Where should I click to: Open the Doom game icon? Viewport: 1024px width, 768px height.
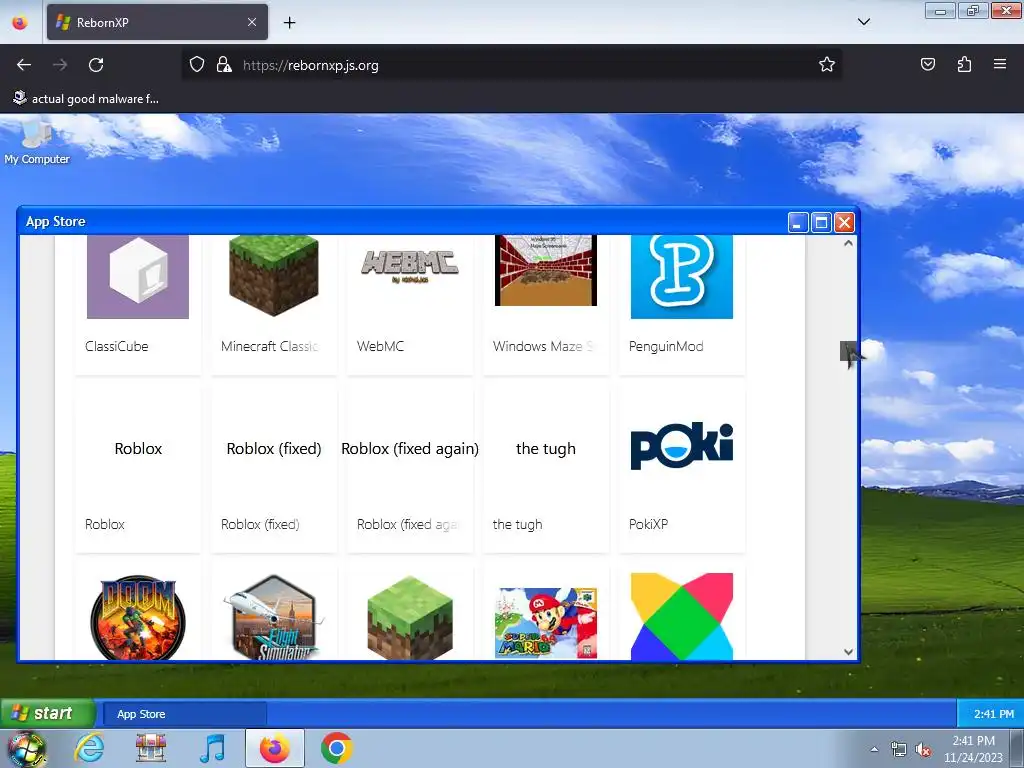(138, 617)
